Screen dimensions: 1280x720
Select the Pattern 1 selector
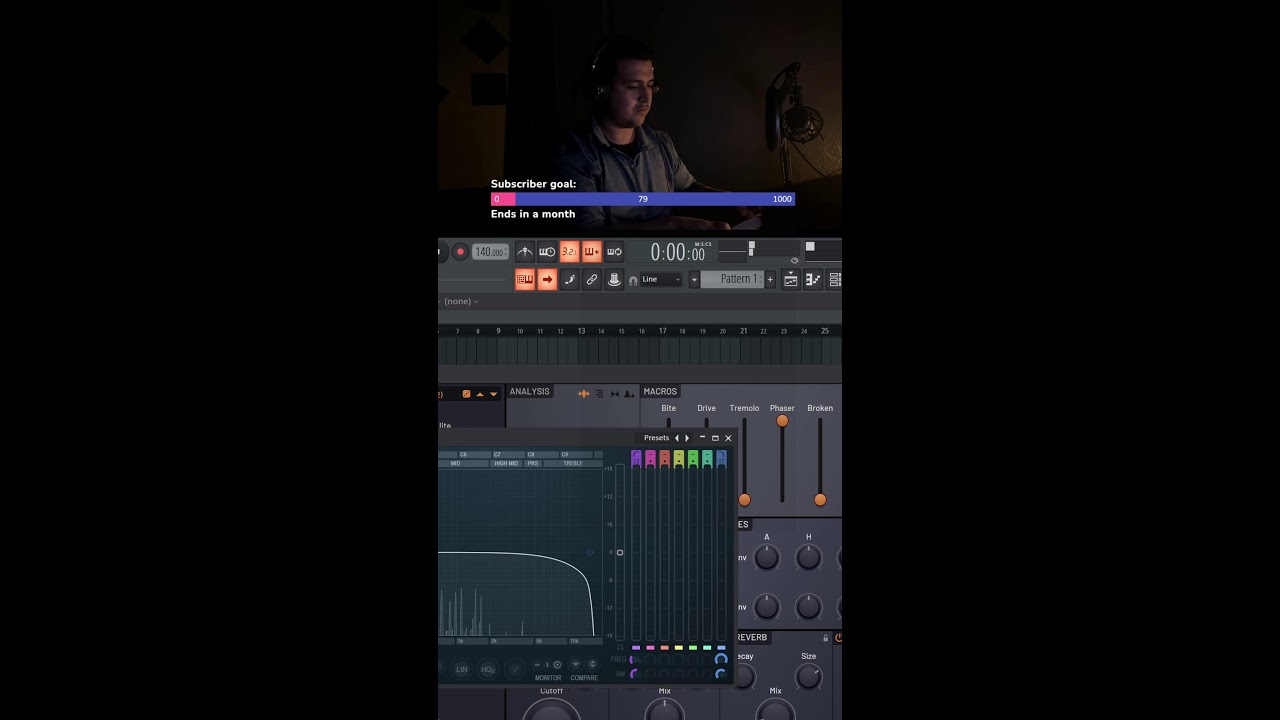pos(732,279)
